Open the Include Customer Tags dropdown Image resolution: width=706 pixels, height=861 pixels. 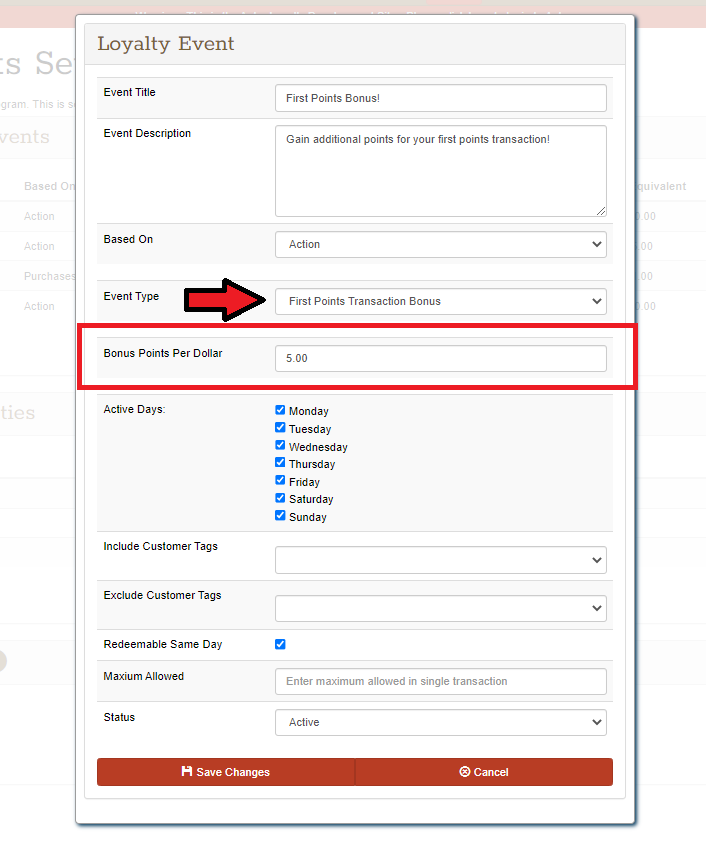pos(440,560)
